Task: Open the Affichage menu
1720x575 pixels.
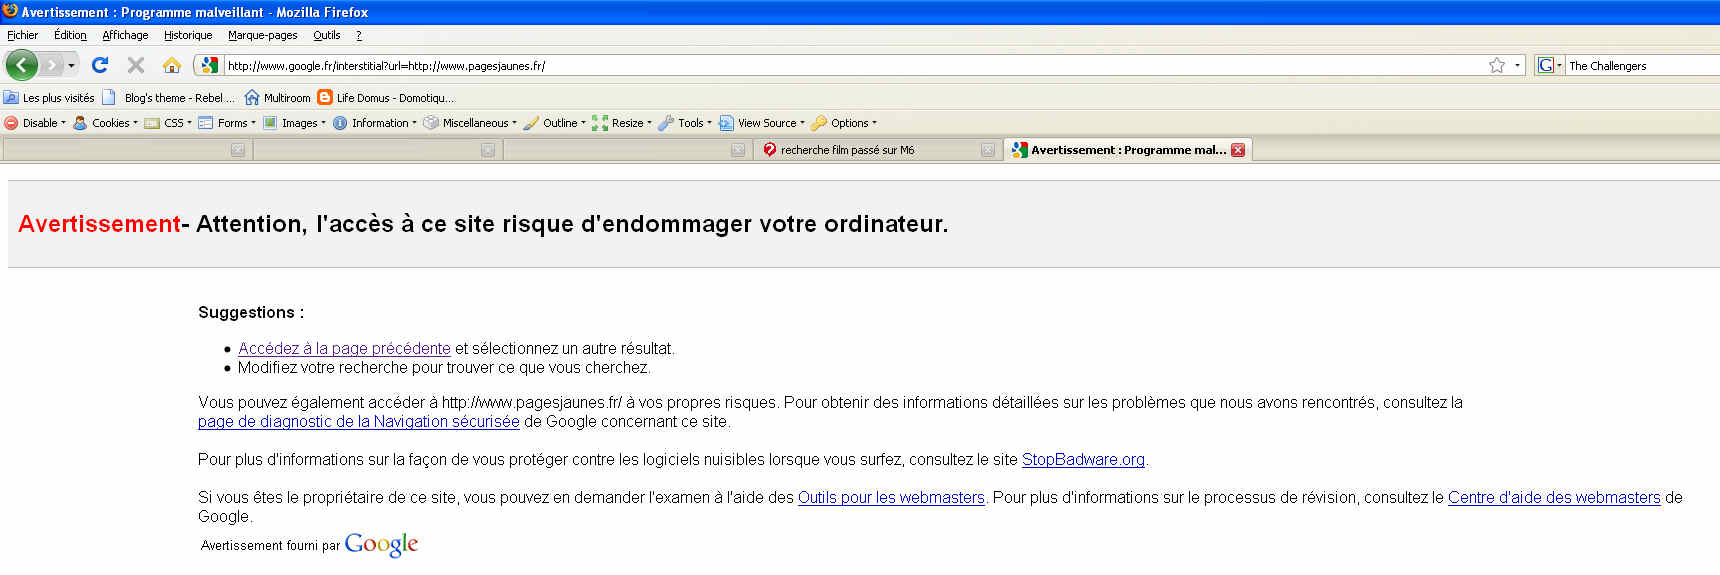Action: [125, 35]
